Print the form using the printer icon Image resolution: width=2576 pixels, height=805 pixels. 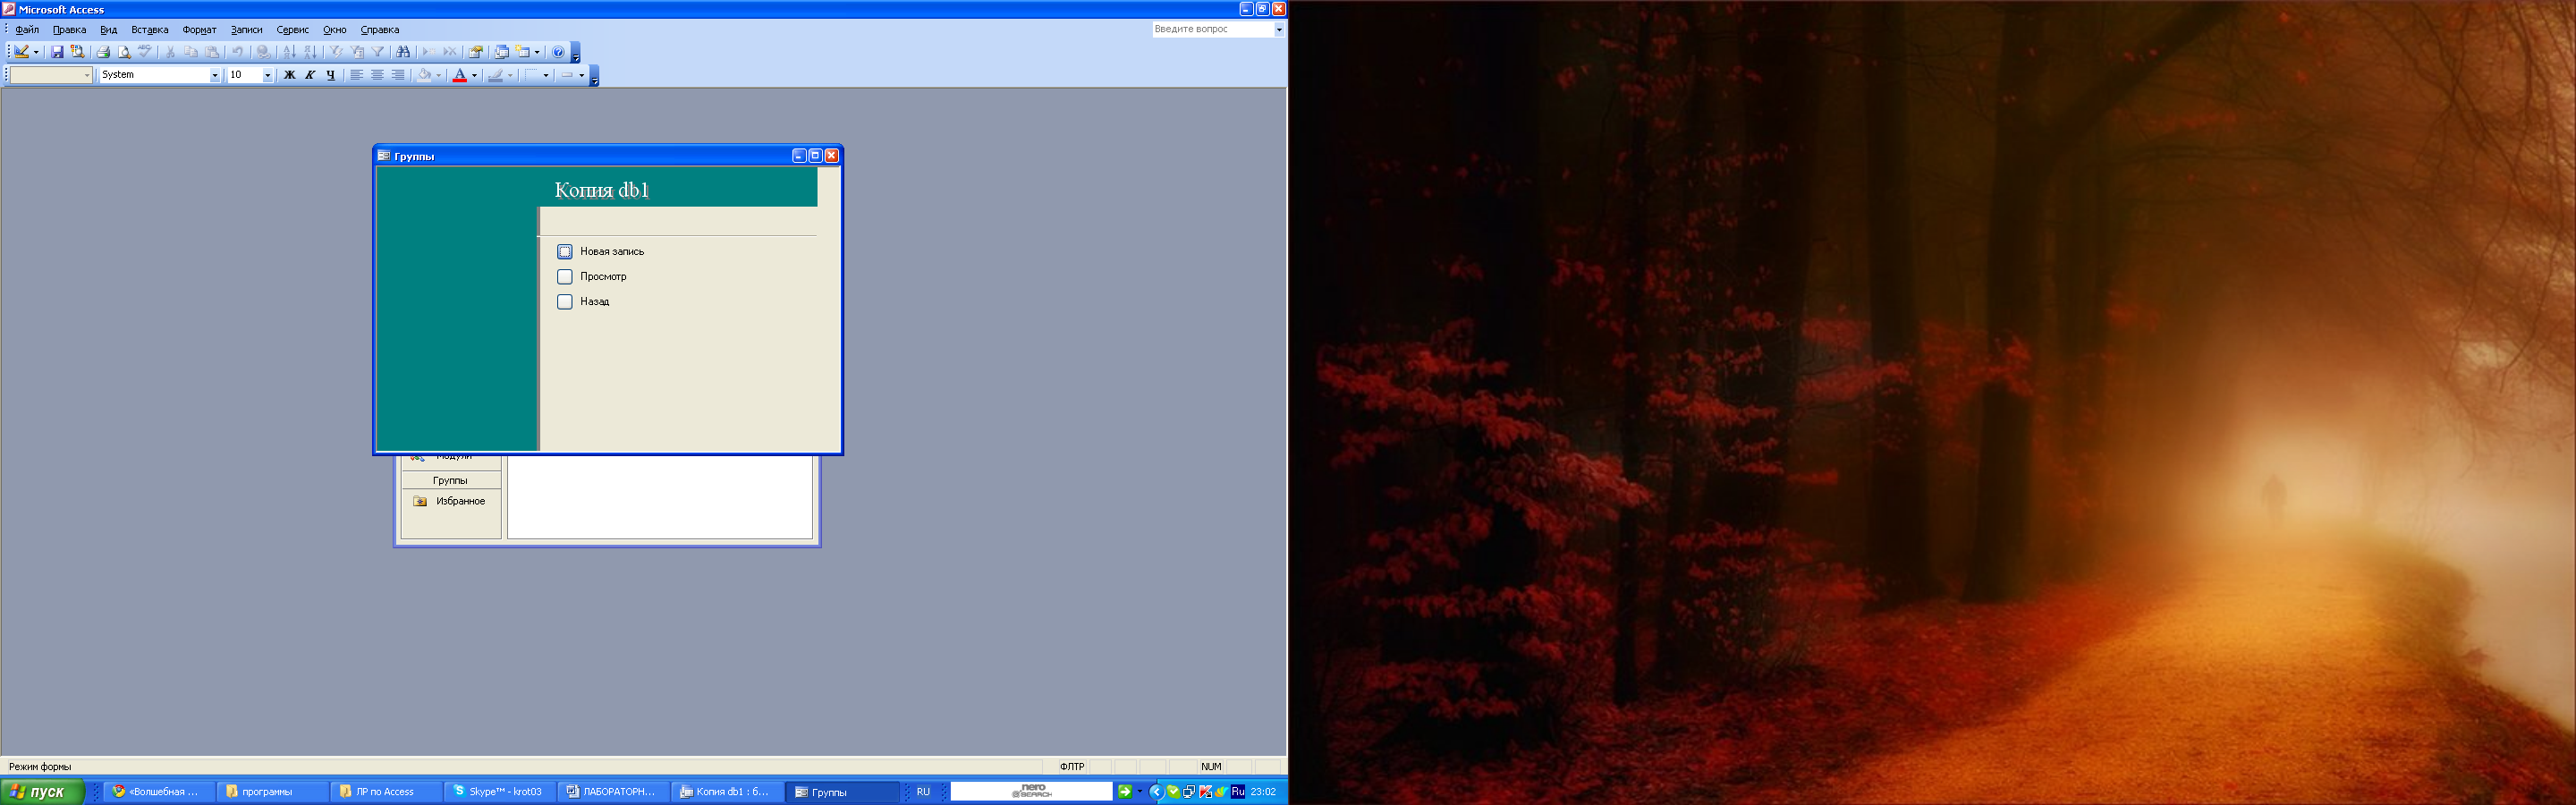click(x=103, y=52)
